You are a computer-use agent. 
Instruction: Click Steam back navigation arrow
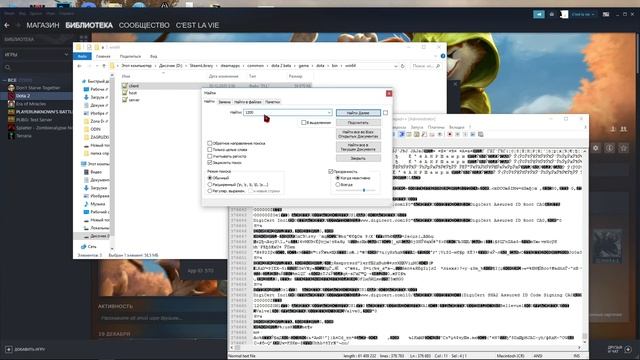tap(7, 25)
